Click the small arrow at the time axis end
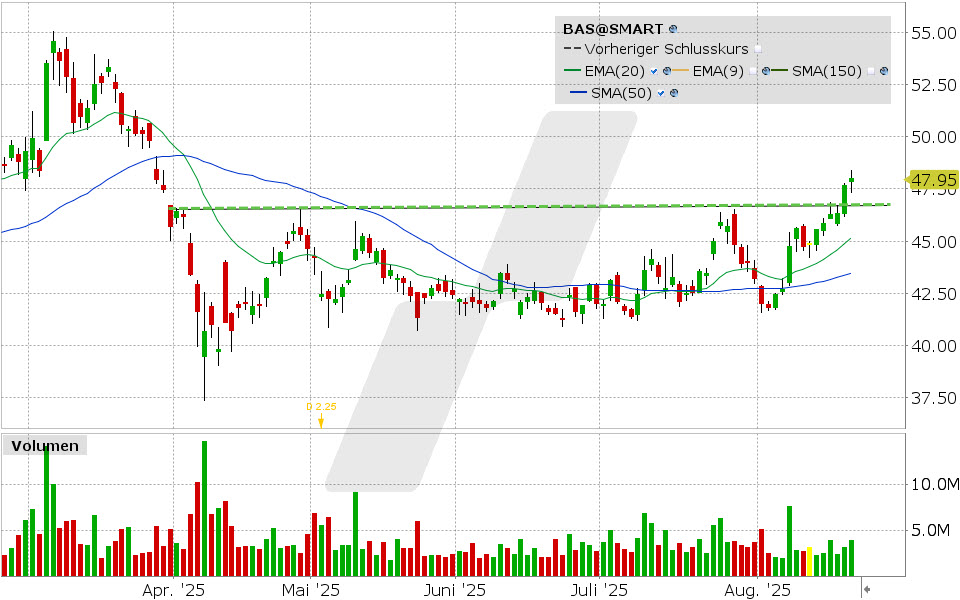This screenshot has width=960, height=600. pos(866,590)
